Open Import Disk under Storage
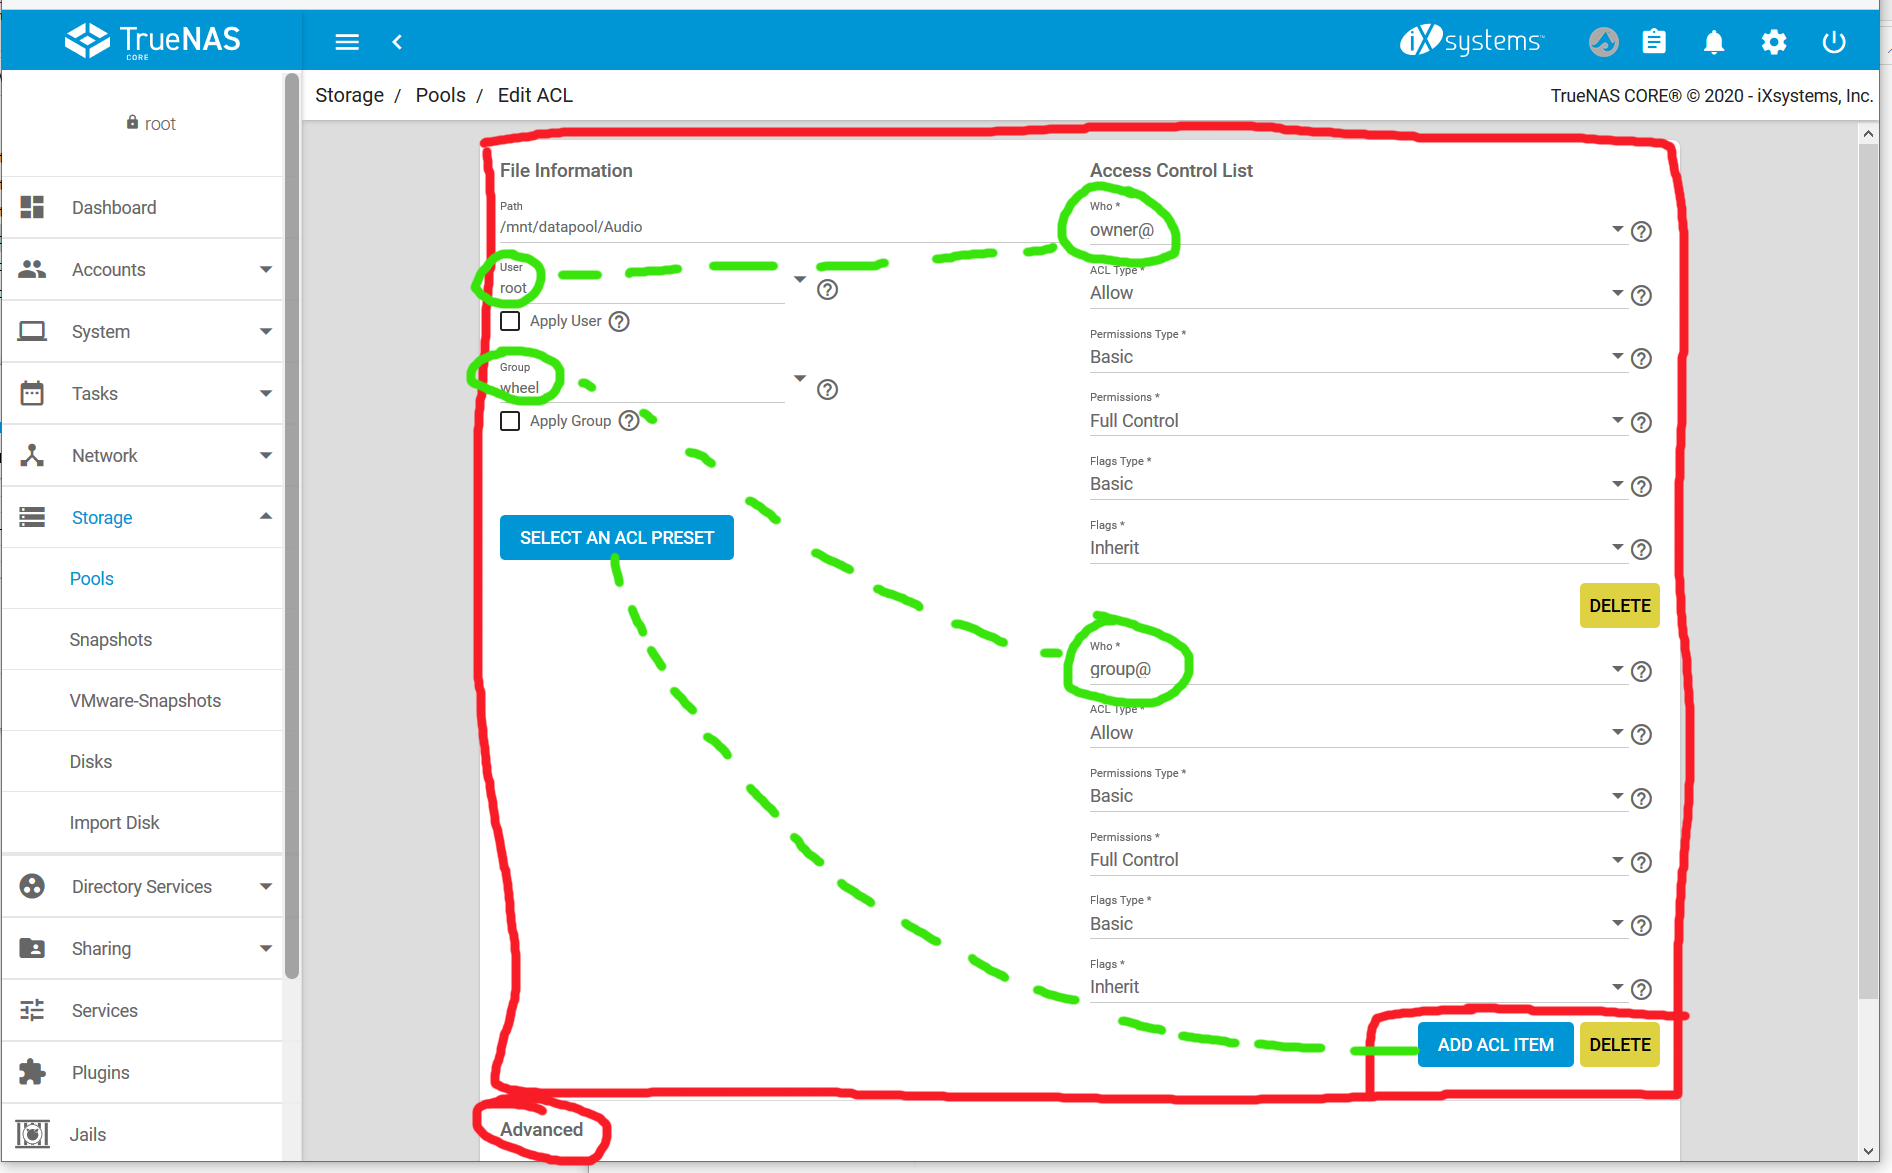Screen dimensions: 1892x1173 [x=114, y=823]
